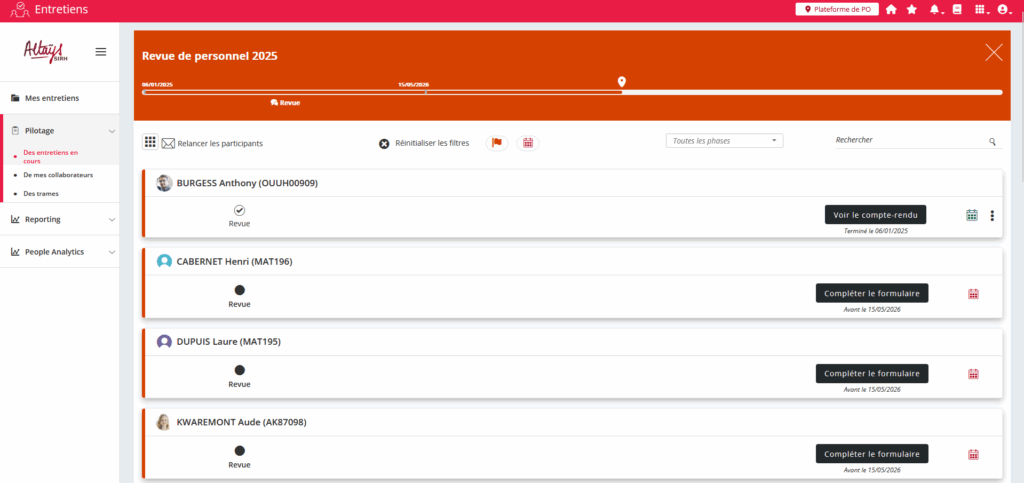Toggle the orange flag filter
Viewport: 1024px width, 483px height.
click(496, 143)
